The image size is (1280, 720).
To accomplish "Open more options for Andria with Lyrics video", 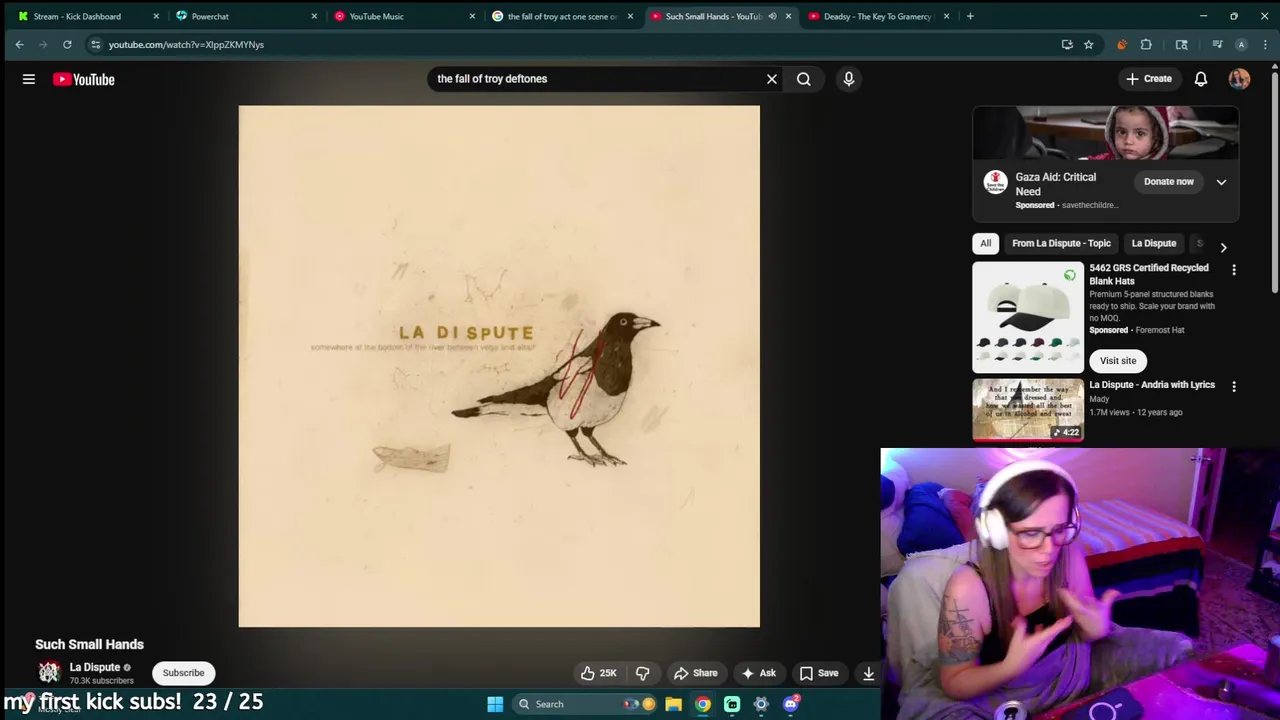I will (1234, 387).
